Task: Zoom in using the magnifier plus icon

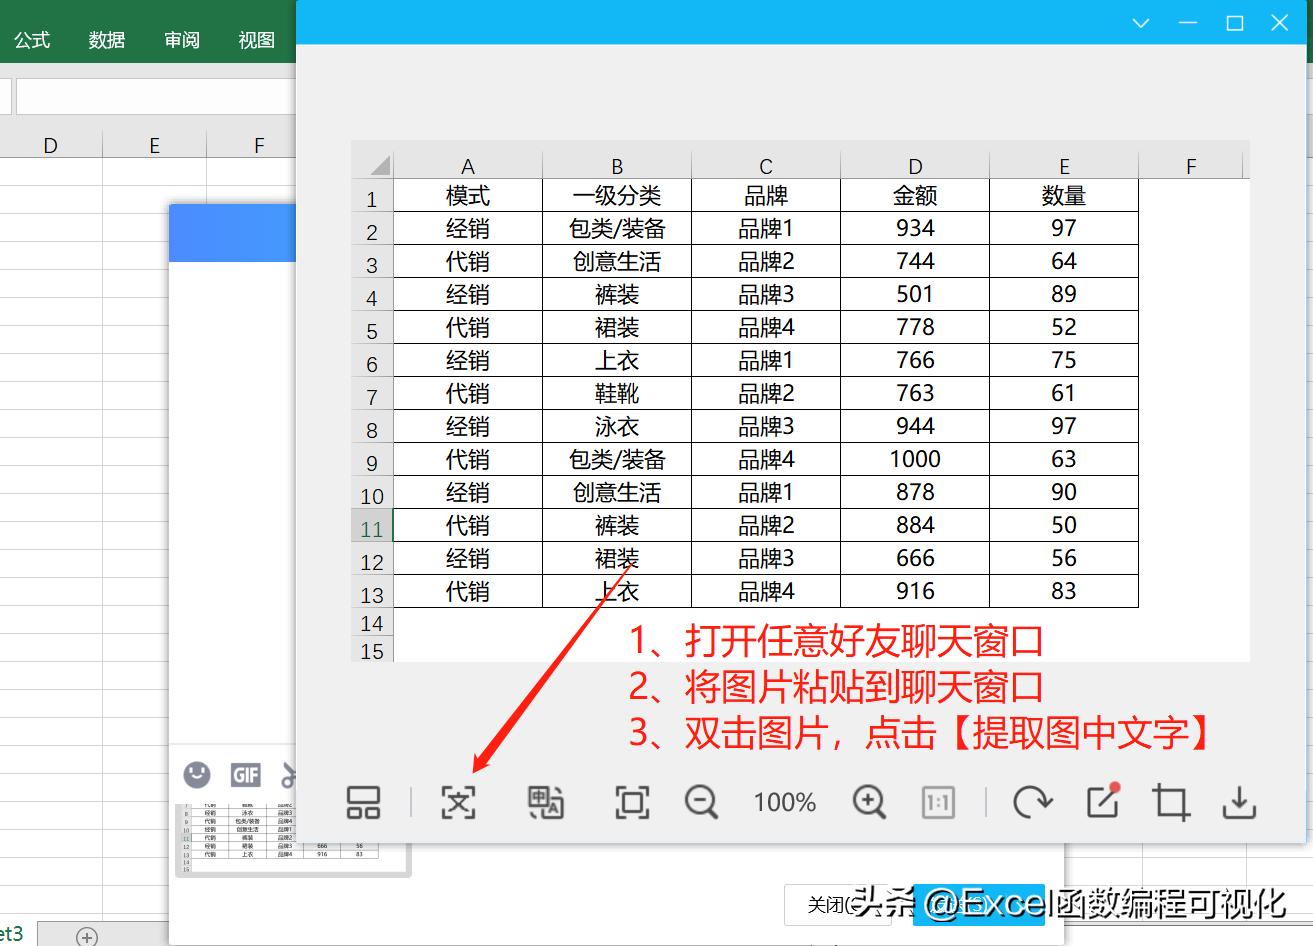Action: point(867,802)
